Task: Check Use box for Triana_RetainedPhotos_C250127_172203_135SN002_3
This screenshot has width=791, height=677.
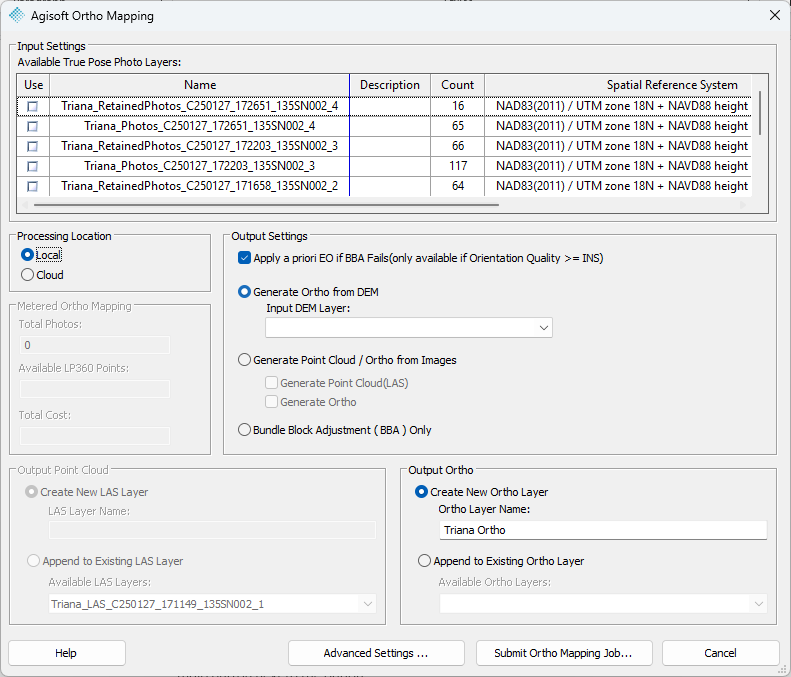Action: coord(33,146)
